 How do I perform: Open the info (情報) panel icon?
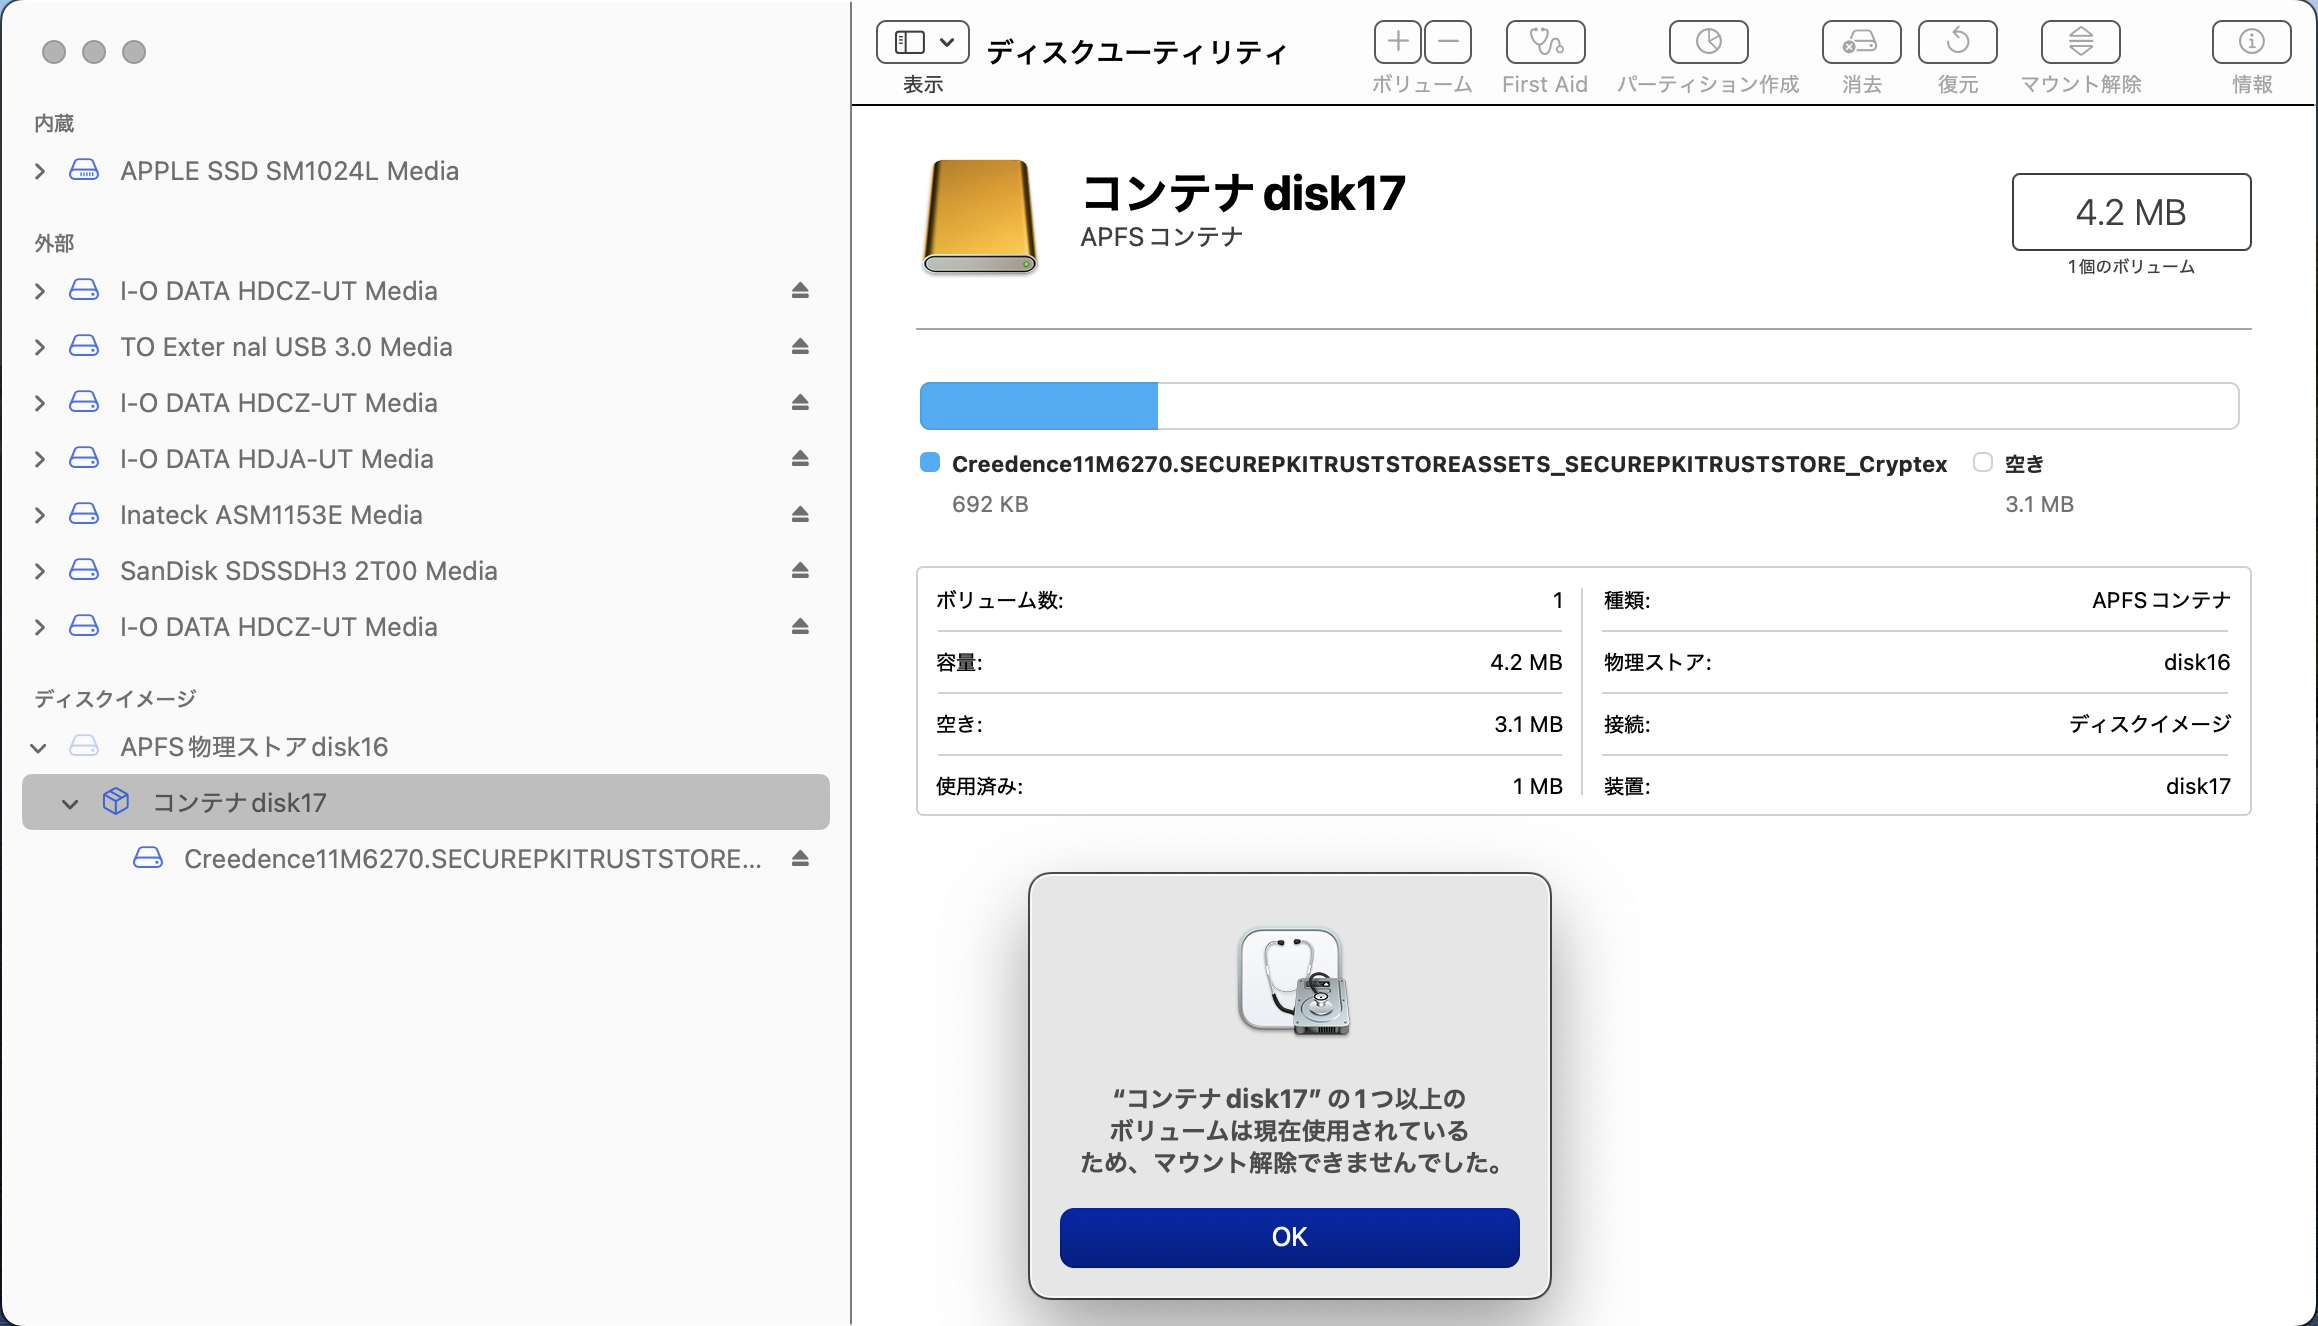pyautogui.click(x=2251, y=42)
